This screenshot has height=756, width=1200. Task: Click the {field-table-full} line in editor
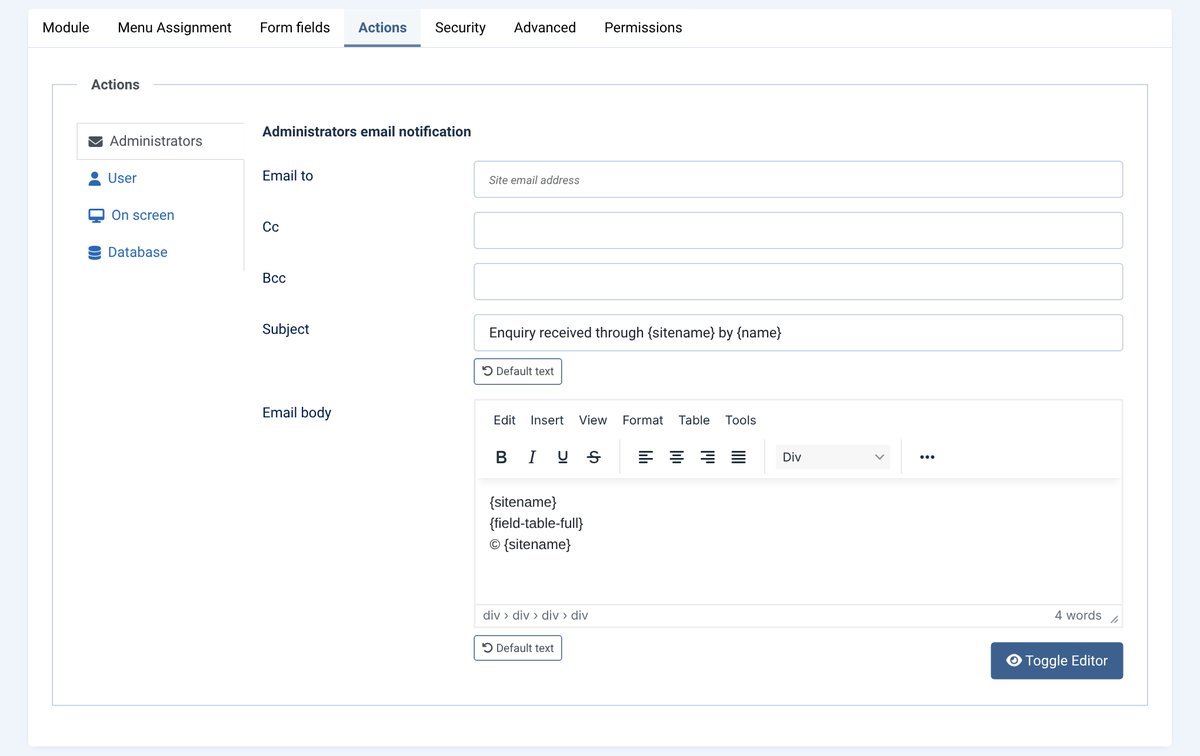tap(536, 523)
